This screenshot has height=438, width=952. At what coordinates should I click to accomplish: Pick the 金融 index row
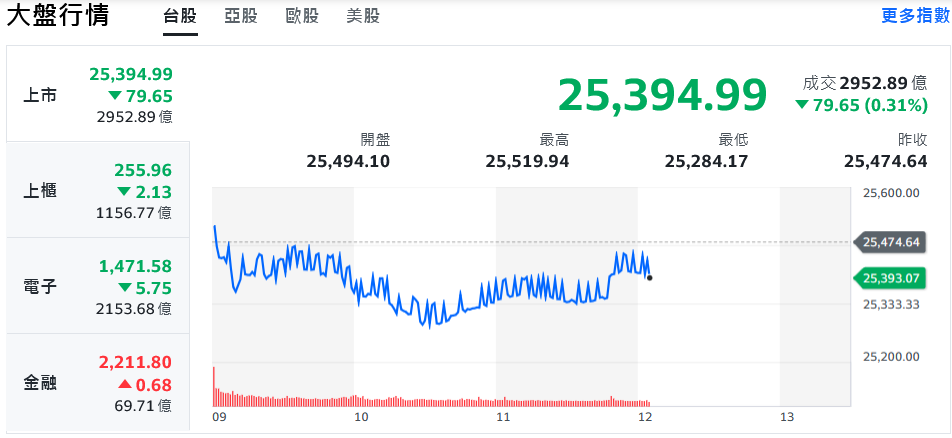tap(98, 383)
